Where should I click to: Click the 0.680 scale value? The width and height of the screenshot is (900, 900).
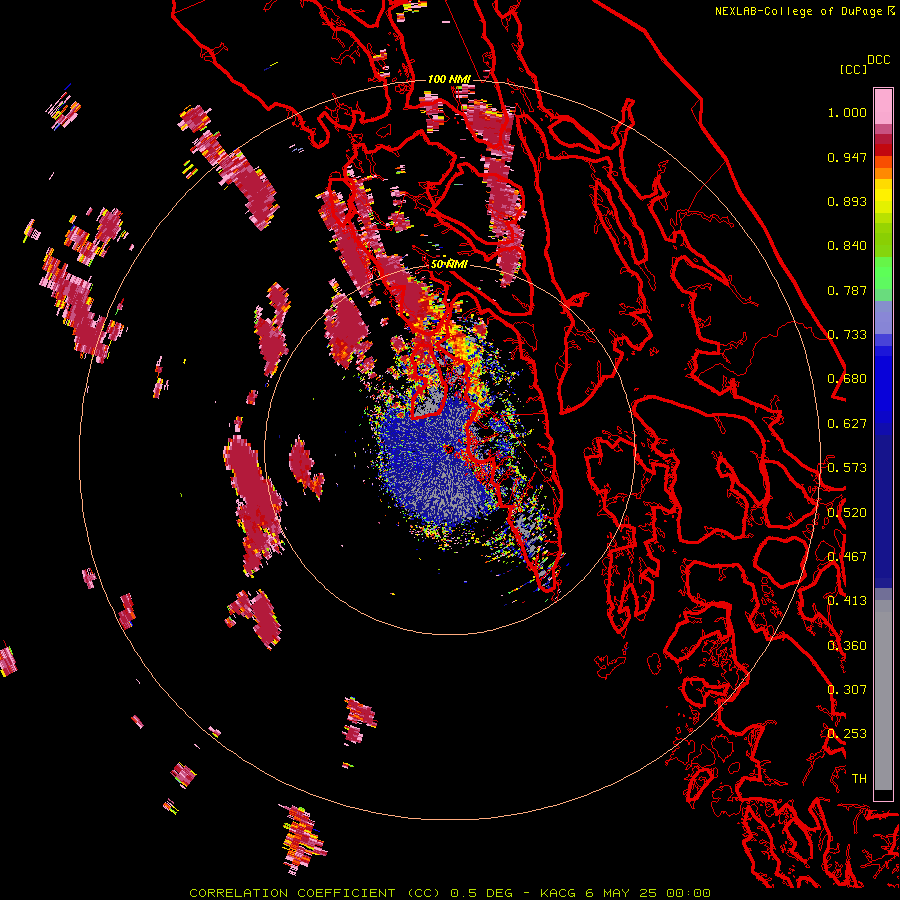click(847, 379)
